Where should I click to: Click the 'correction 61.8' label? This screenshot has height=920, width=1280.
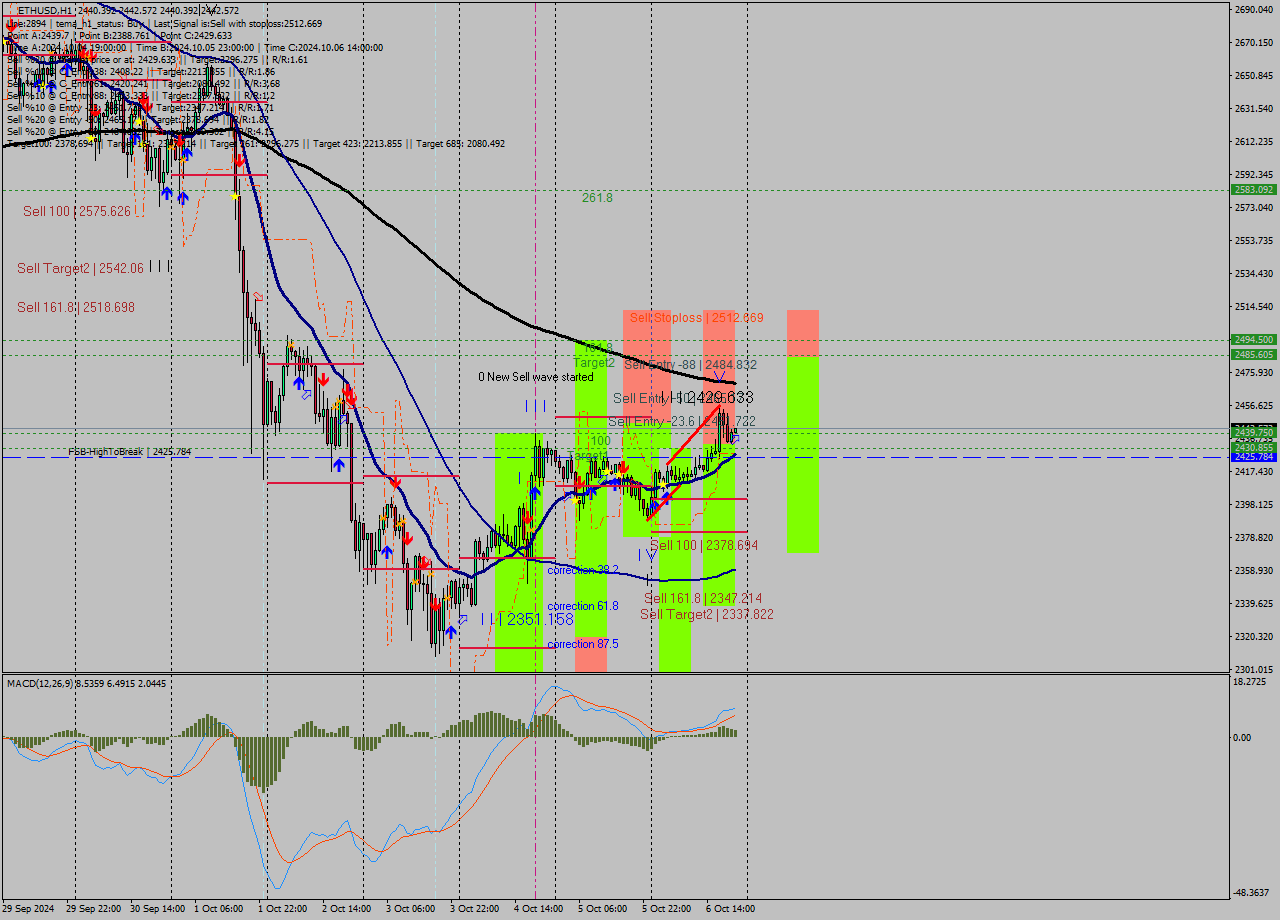coord(583,606)
